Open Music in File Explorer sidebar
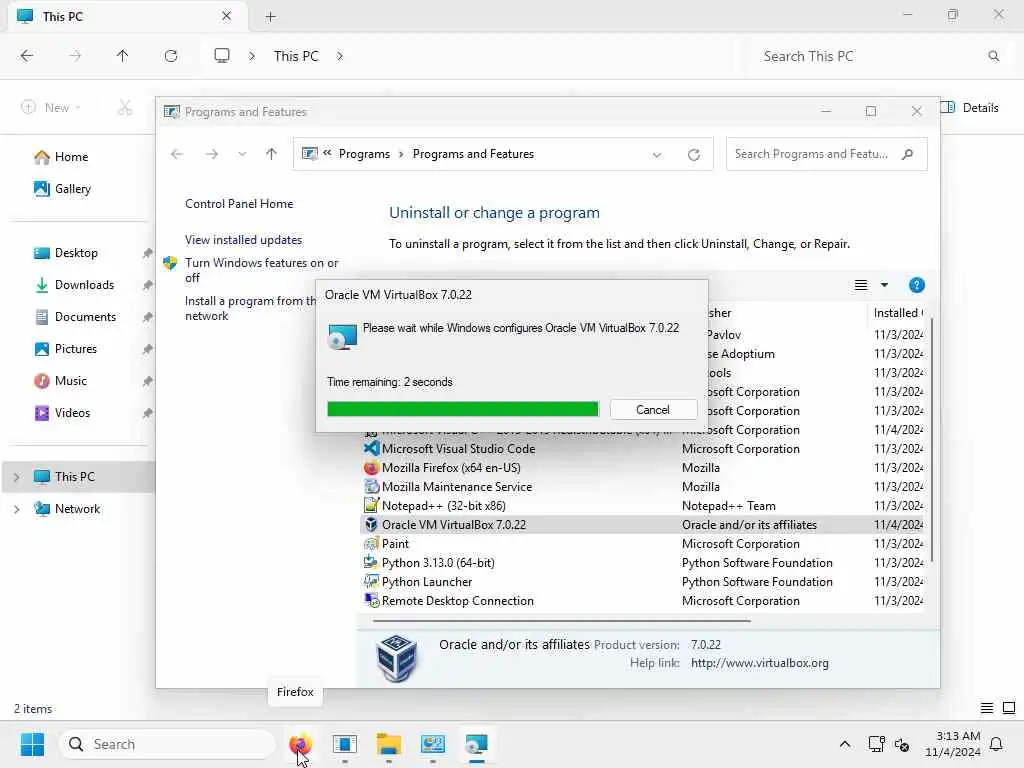Screen dimensions: 1024x768 [71, 381]
